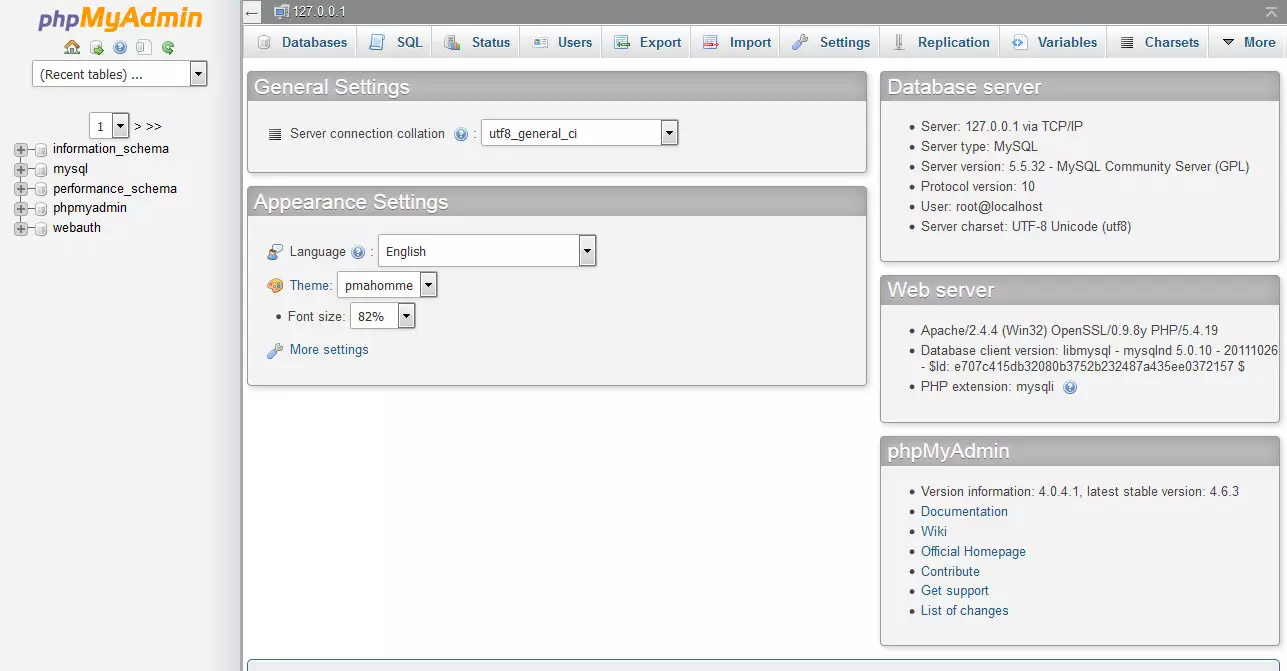
Task: Click the text "Server: 127.0.0.1 via TCP/IP"
Action: tap(1002, 127)
